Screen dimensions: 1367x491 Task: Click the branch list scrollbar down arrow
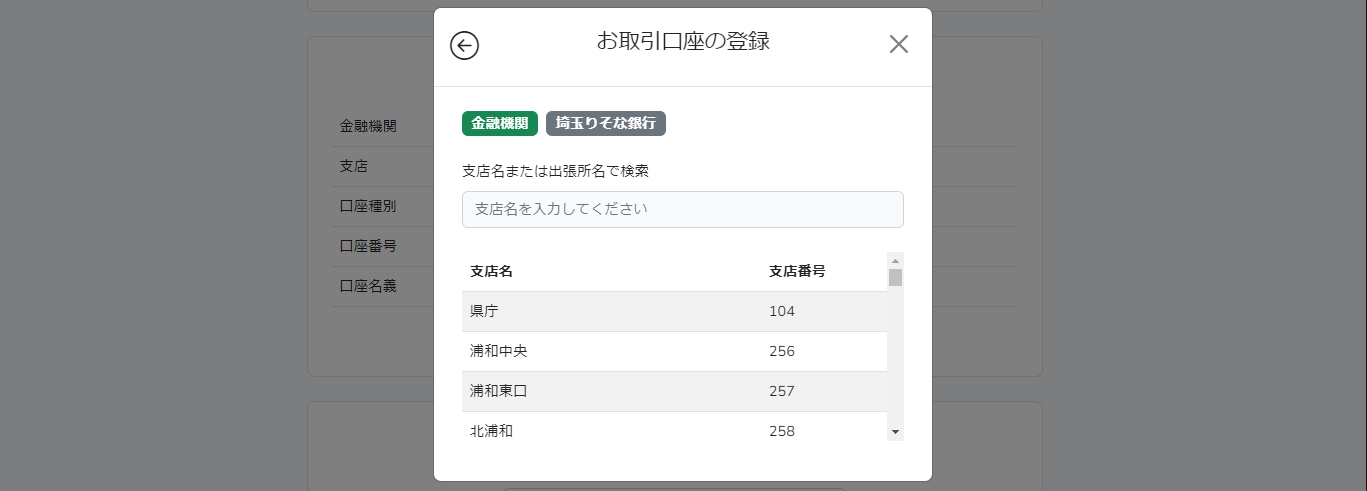point(895,432)
